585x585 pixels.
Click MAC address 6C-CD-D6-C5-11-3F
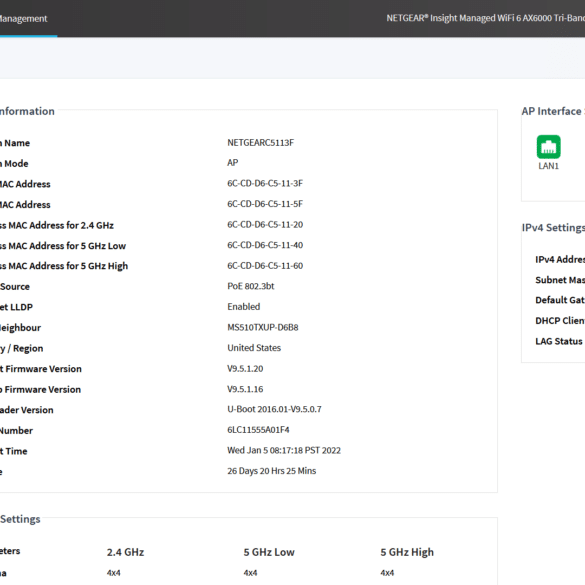point(265,183)
